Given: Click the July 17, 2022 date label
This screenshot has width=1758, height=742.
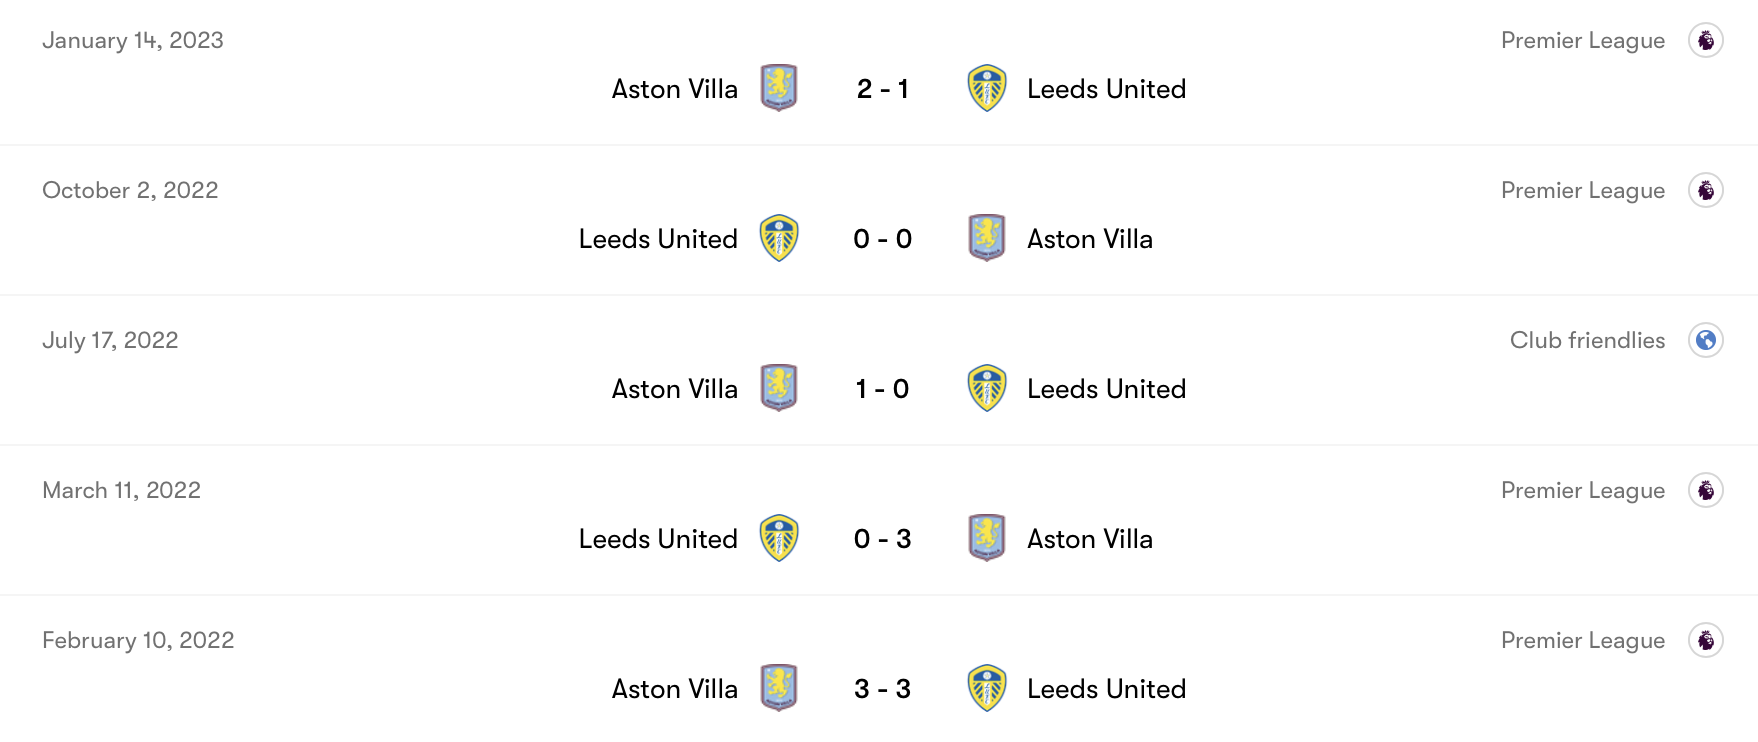Looking at the screenshot, I should [x=108, y=340].
